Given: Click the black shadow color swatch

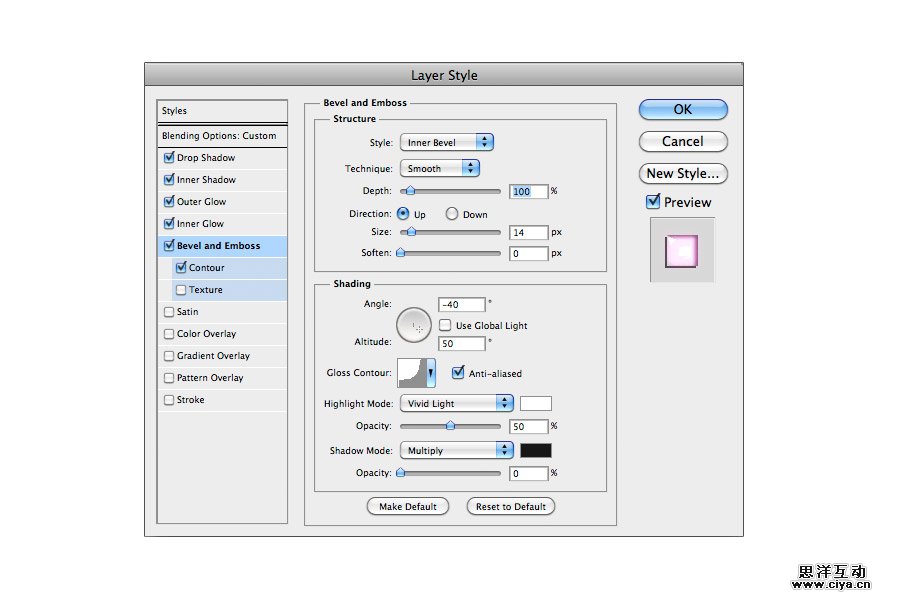Looking at the screenshot, I should pos(535,451).
